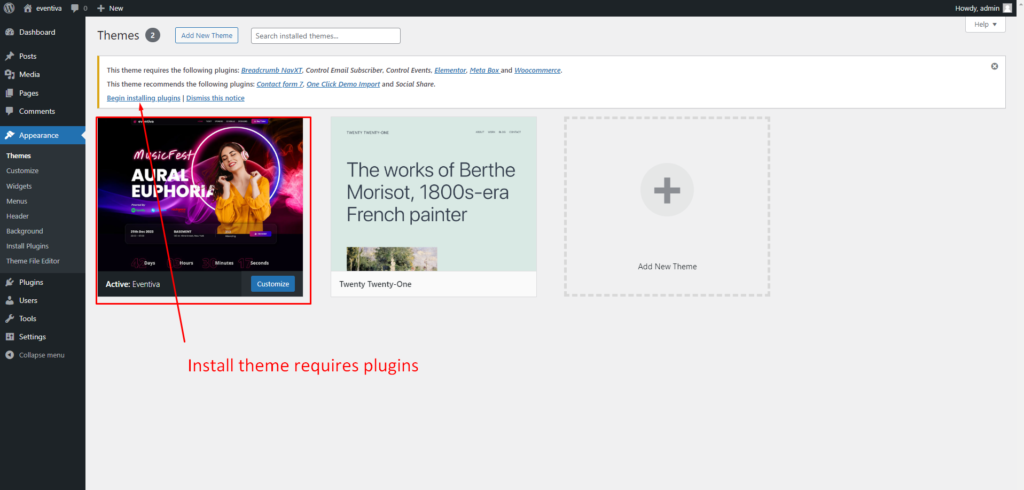Click the Add New Theme placeholder label
This screenshot has height=490, width=1024.
[x=667, y=267]
